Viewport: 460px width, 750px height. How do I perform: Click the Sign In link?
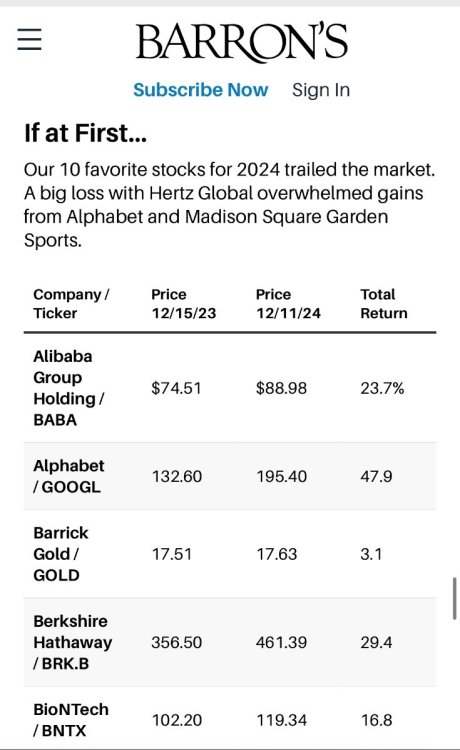pos(321,90)
